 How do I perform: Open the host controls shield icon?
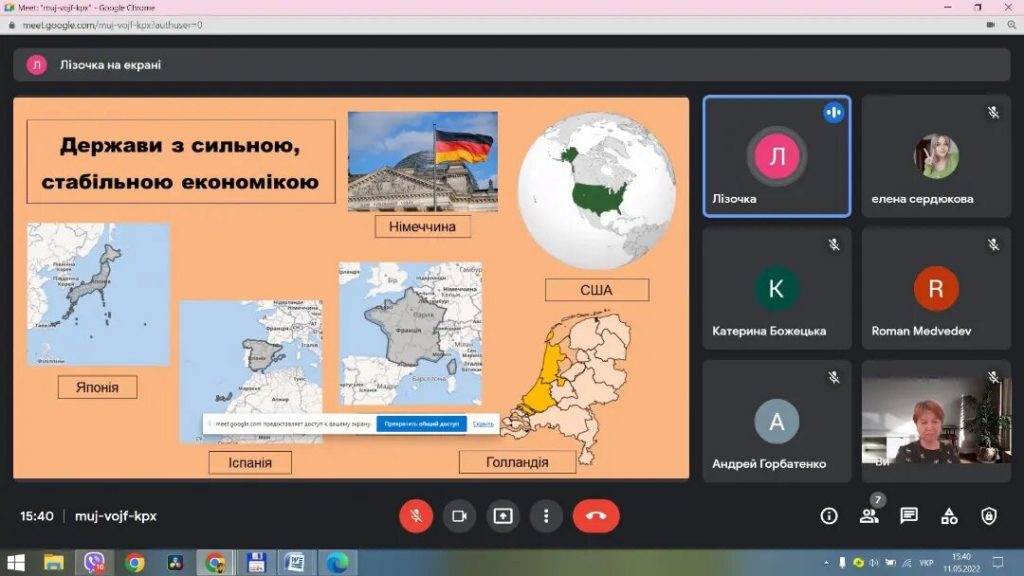pos(989,516)
